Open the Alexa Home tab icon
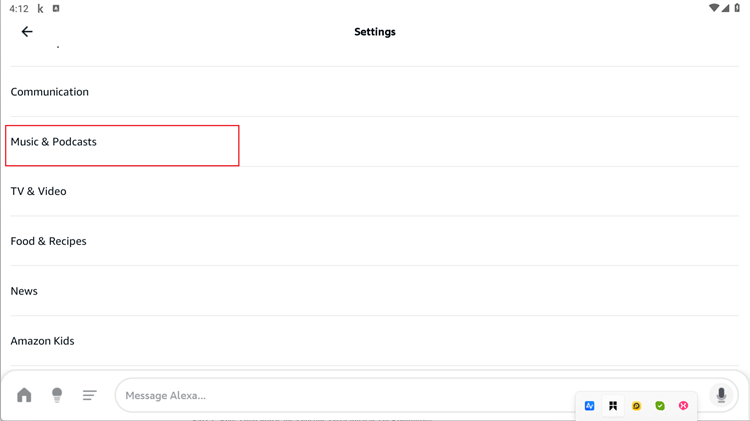Viewport: 750px width, 421px height. (x=24, y=395)
